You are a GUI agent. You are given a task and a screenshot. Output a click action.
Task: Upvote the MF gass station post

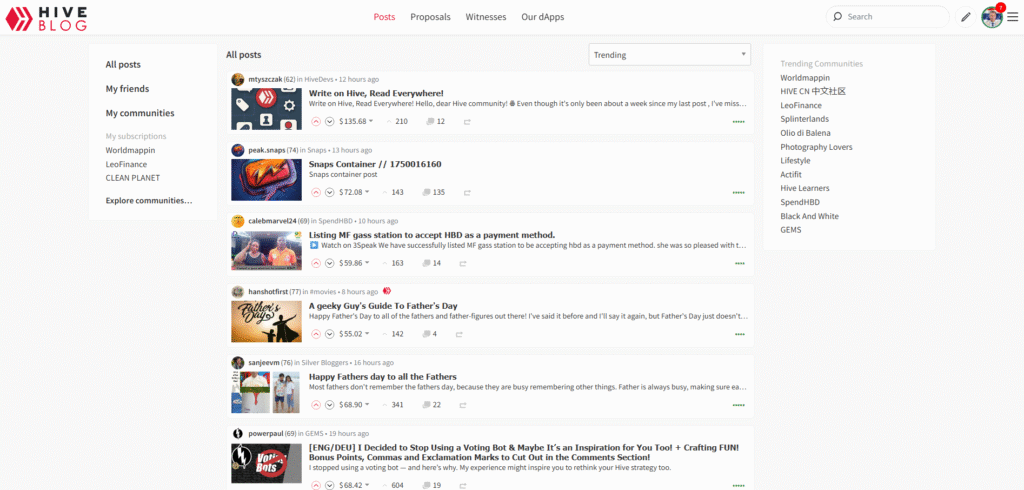(316, 263)
